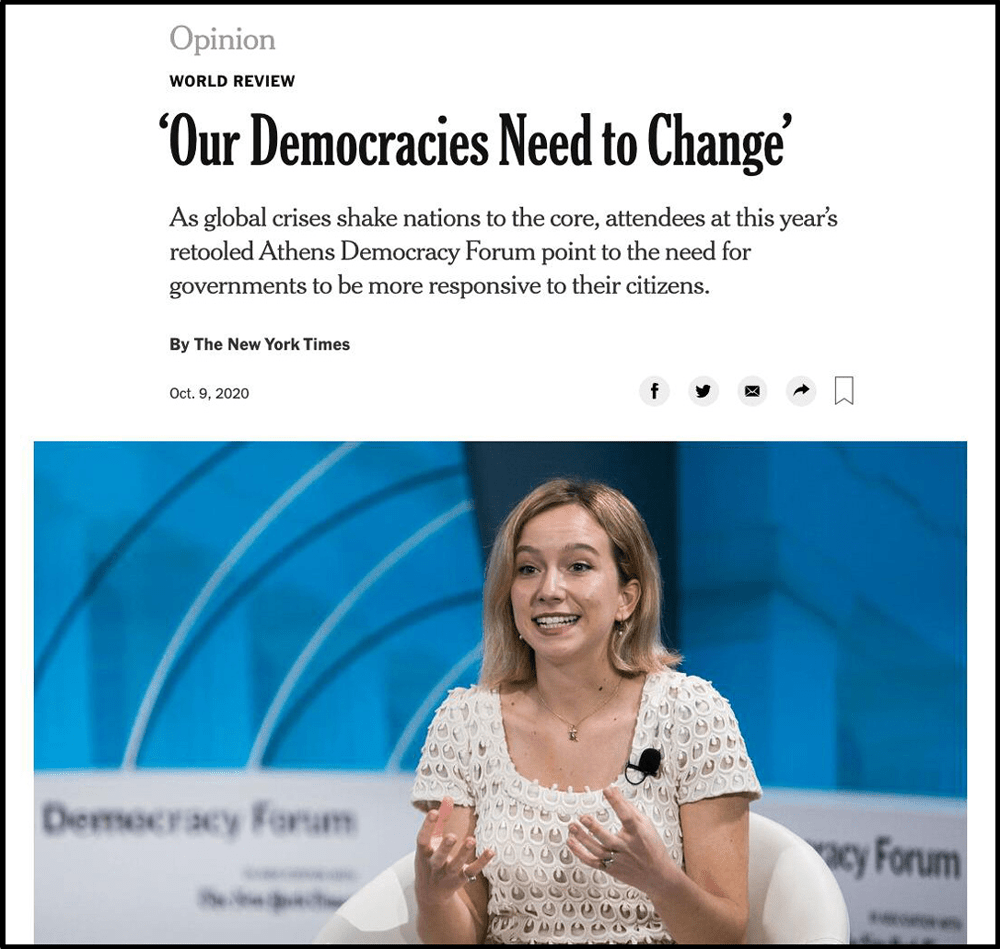Click the byline By The New York Times
Image resolution: width=1000 pixels, height=949 pixels.
(x=260, y=344)
